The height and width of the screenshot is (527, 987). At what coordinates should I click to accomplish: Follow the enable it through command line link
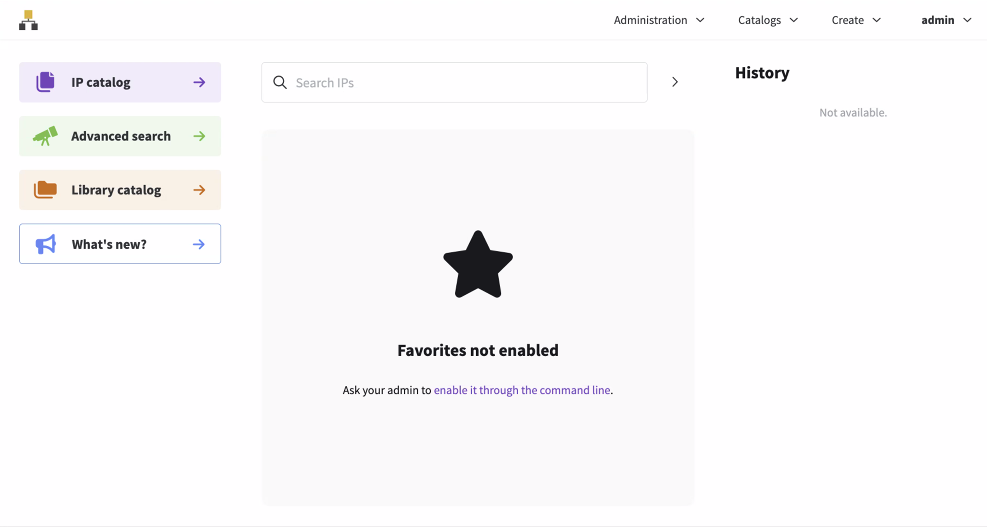[521, 390]
